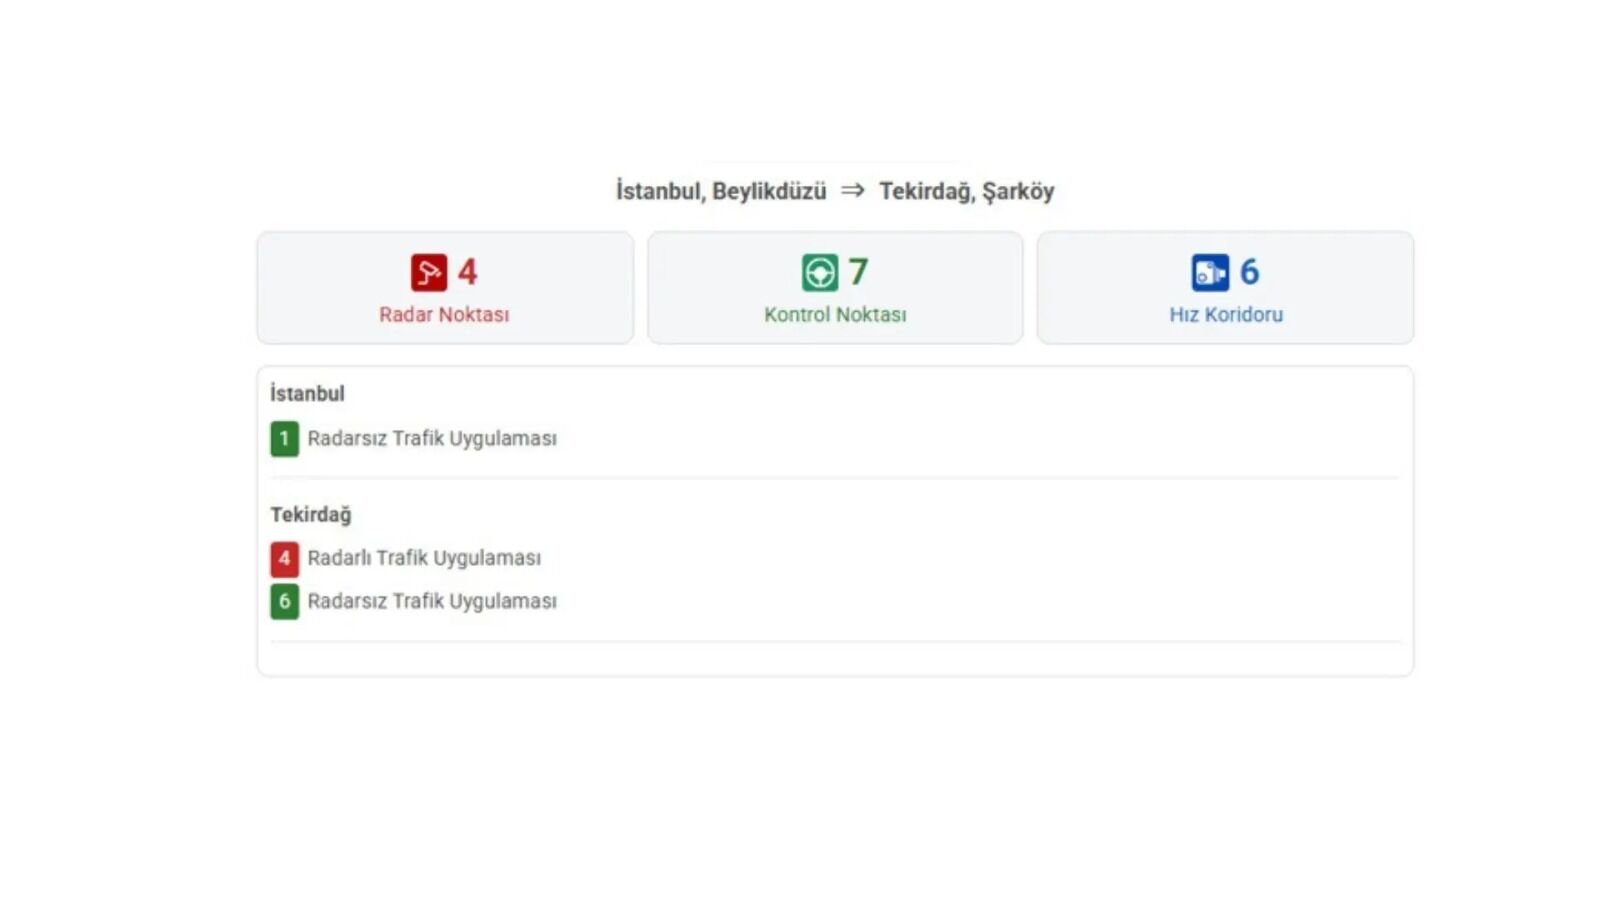Click the İstanbul, Beylikdüzü origin text
Screen dimensions: 1600x900
point(721,191)
